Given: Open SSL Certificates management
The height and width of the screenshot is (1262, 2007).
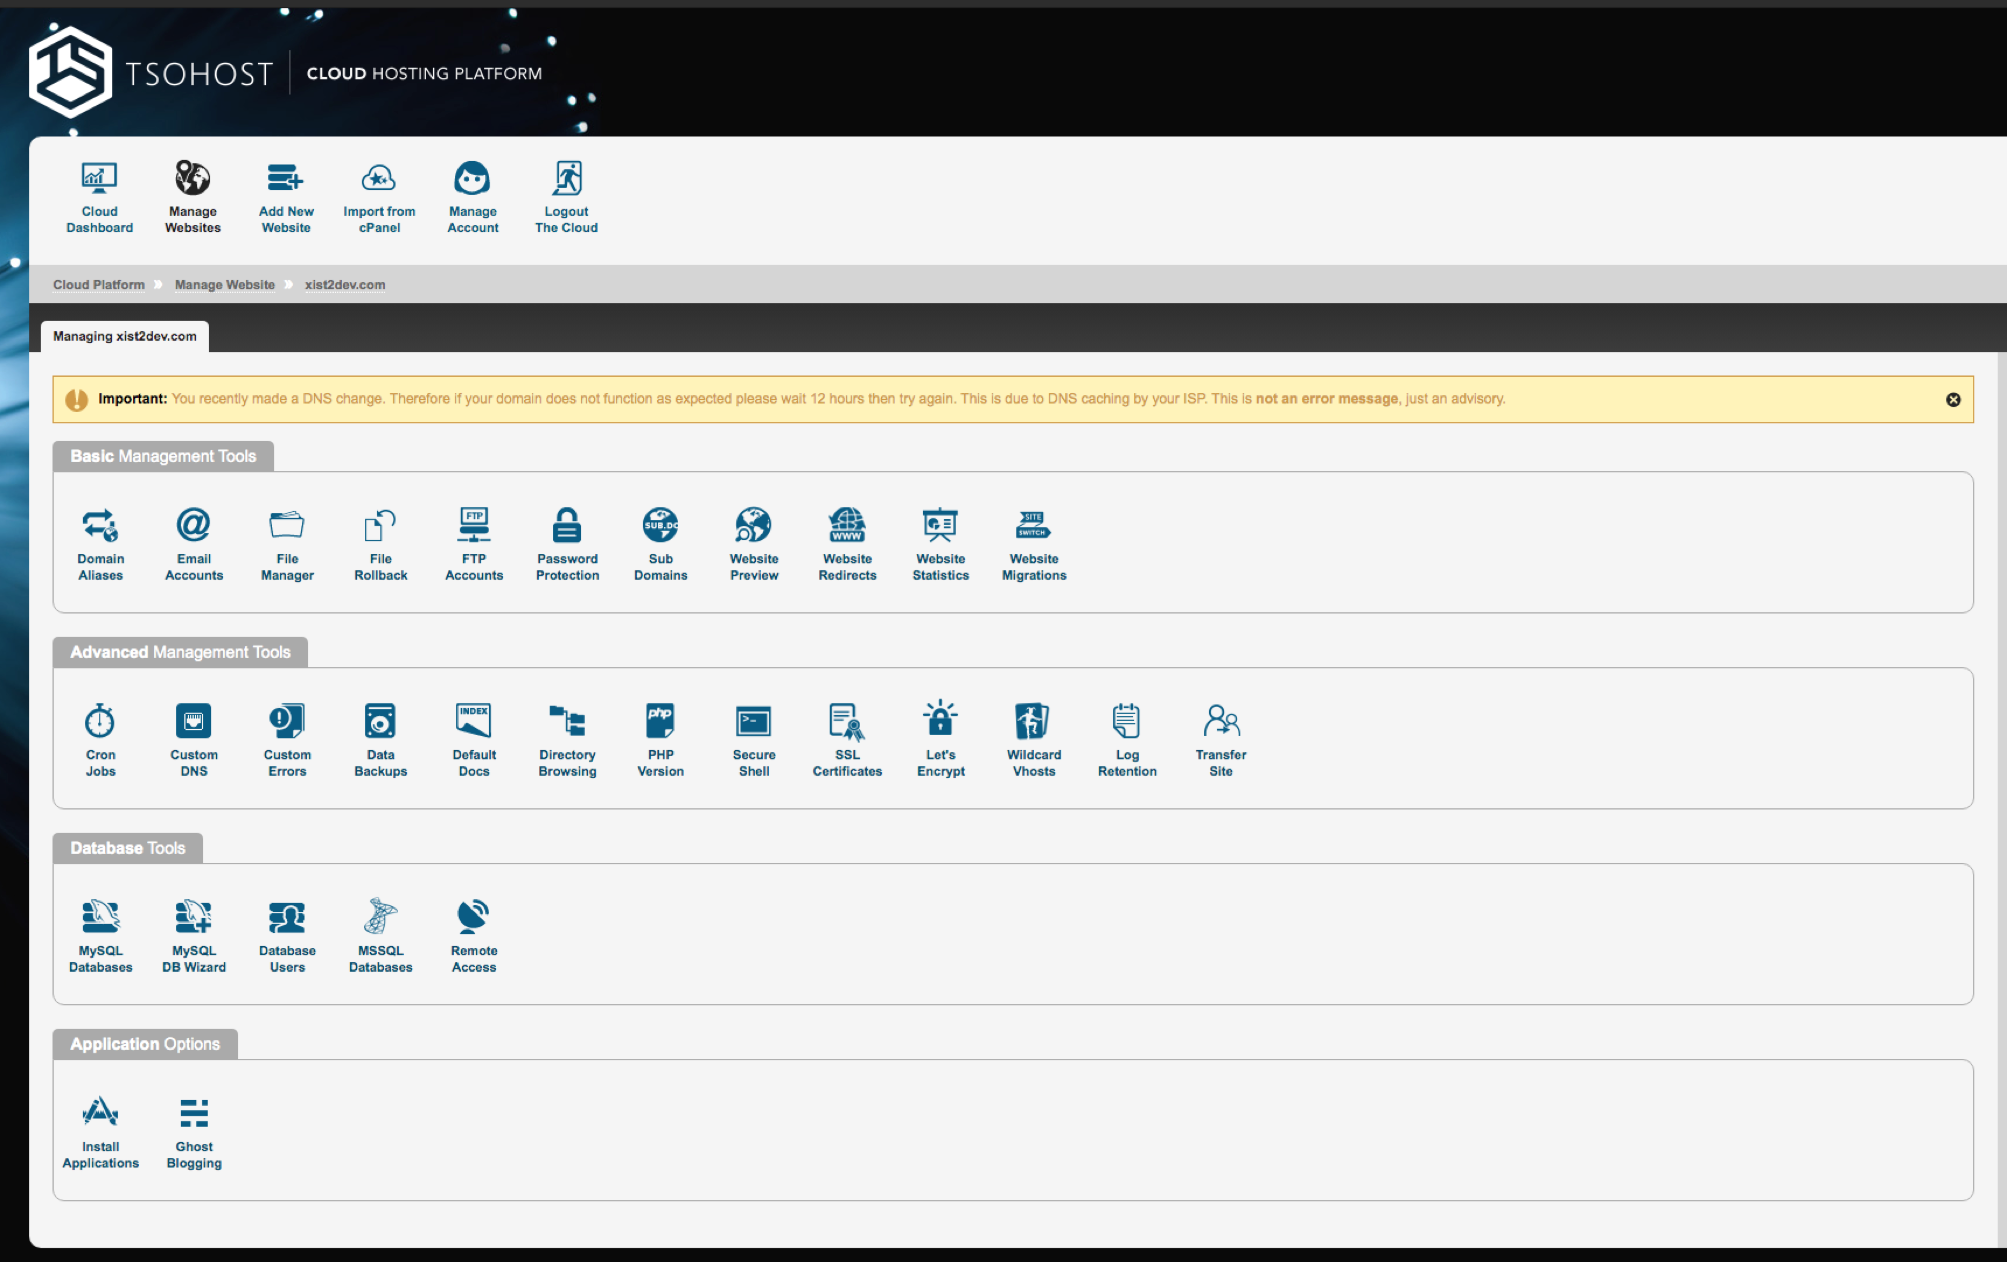Looking at the screenshot, I should (x=847, y=739).
